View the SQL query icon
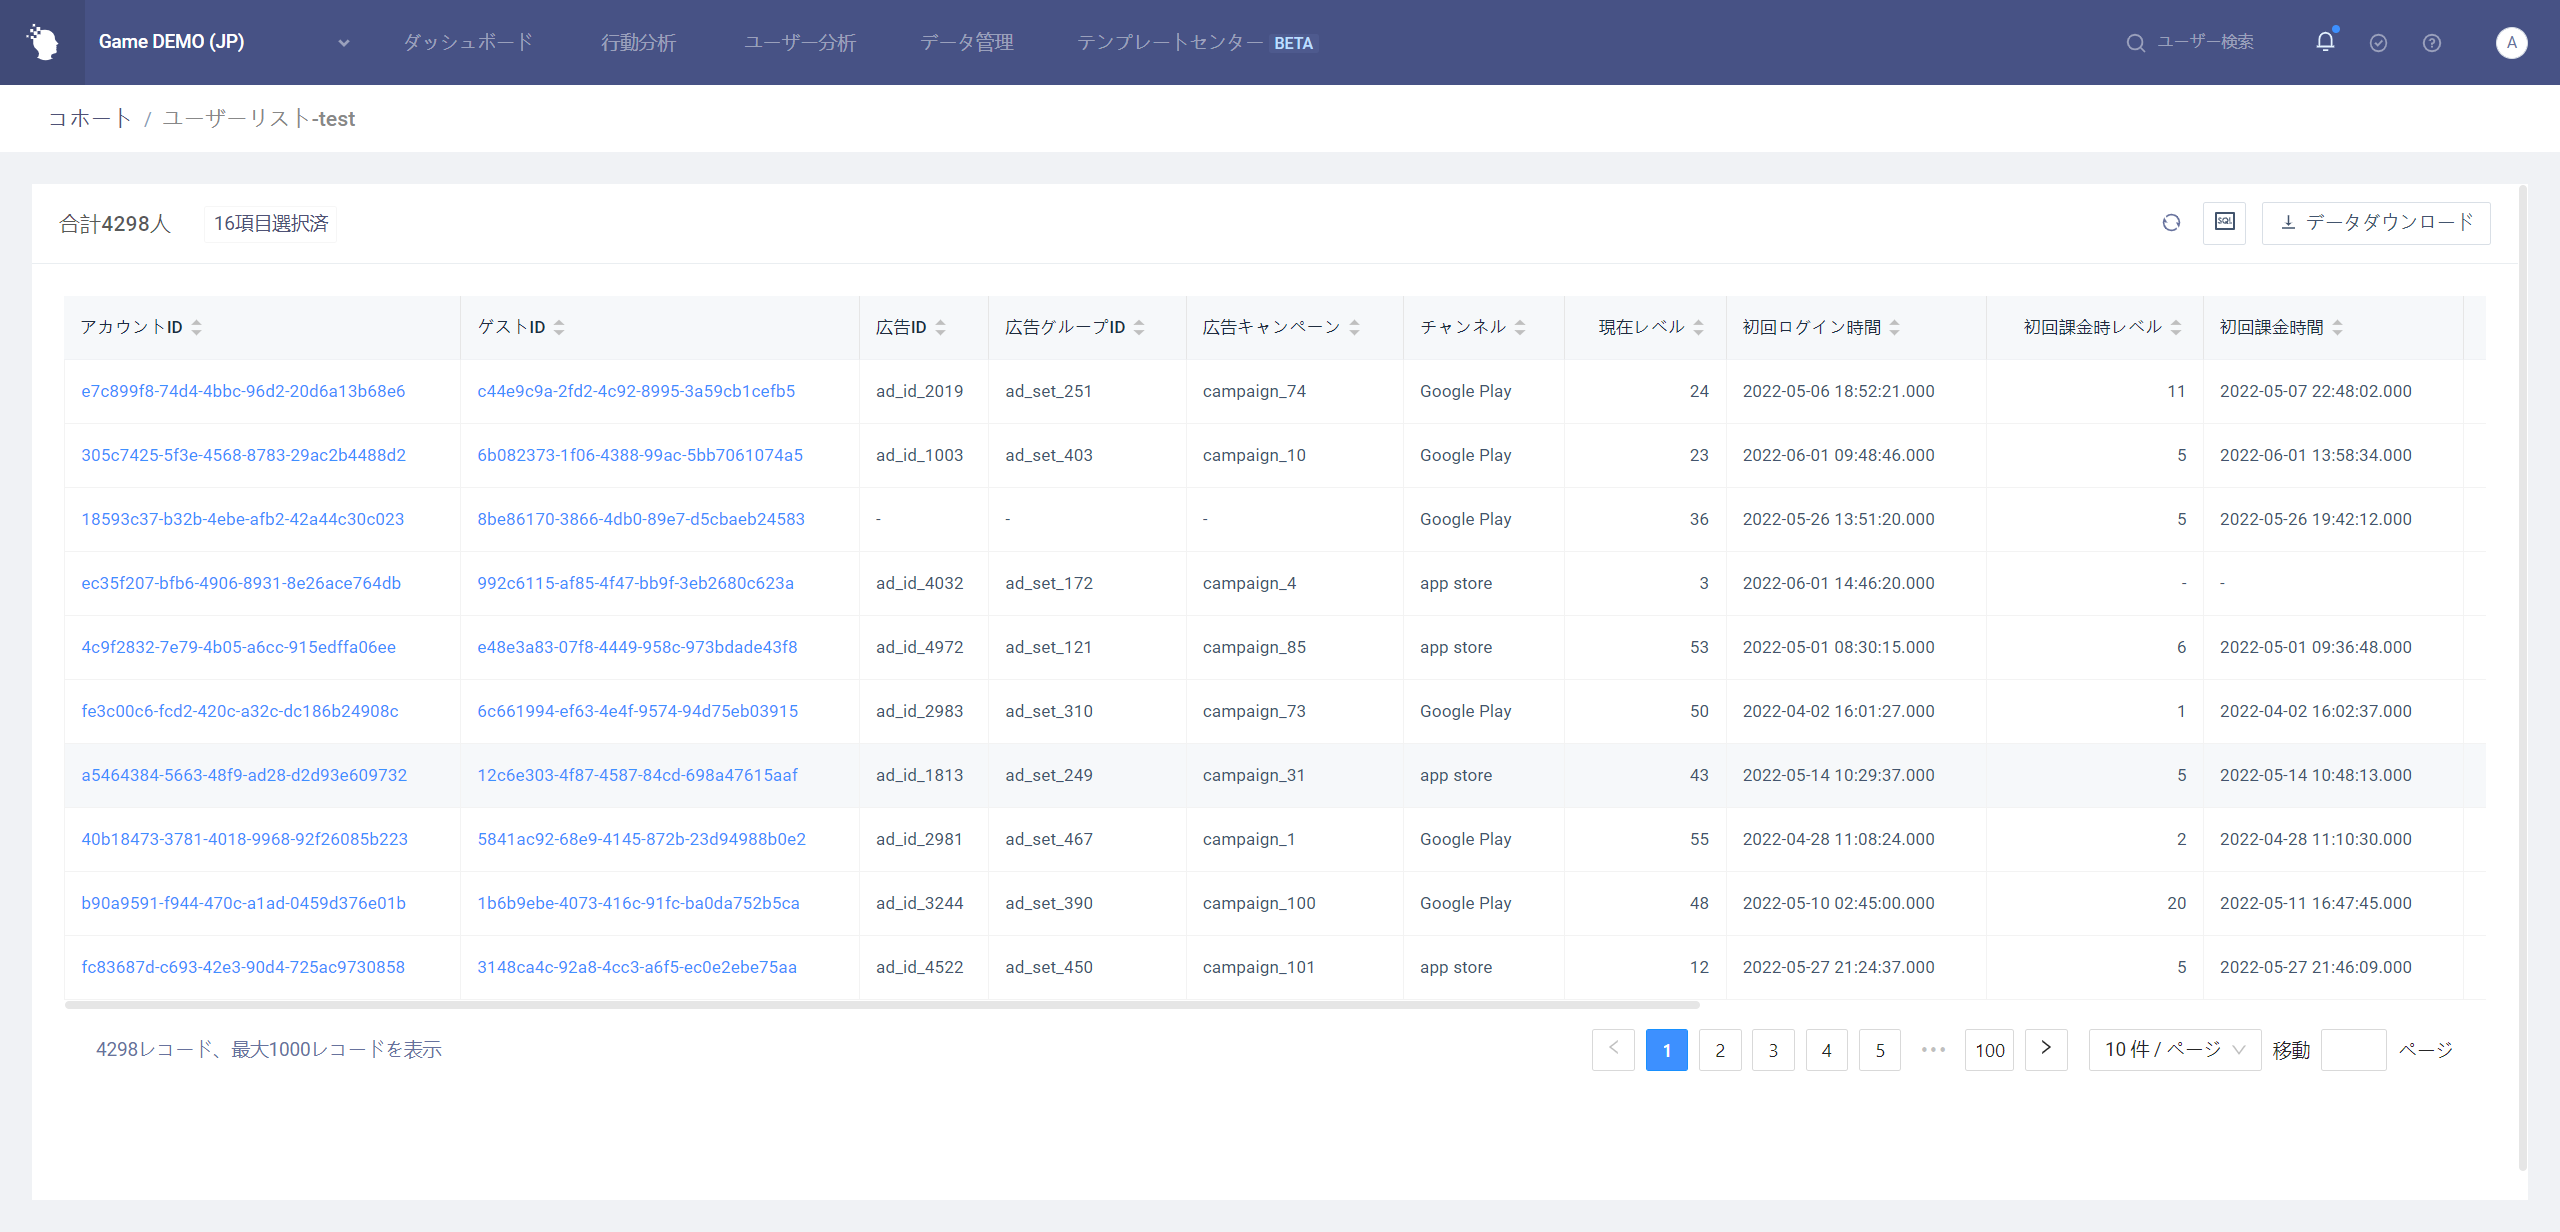Screen dimensions: 2560x1232 tap(2224, 223)
